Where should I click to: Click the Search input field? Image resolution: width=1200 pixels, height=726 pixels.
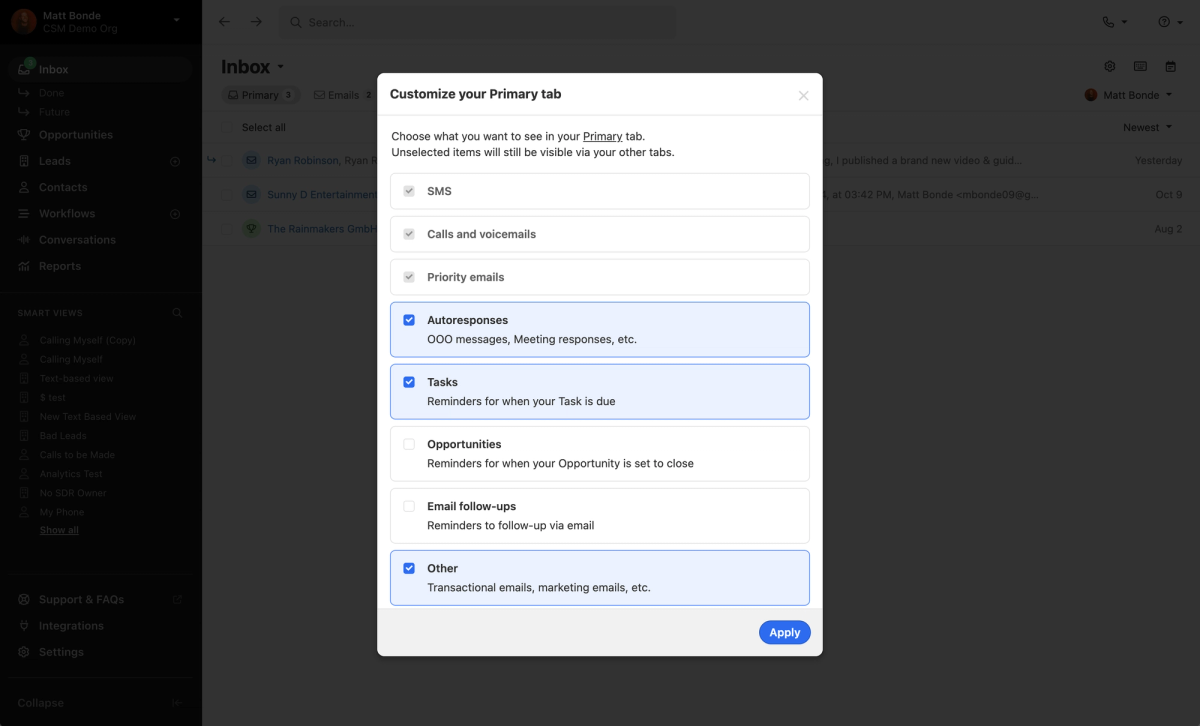click(476, 22)
